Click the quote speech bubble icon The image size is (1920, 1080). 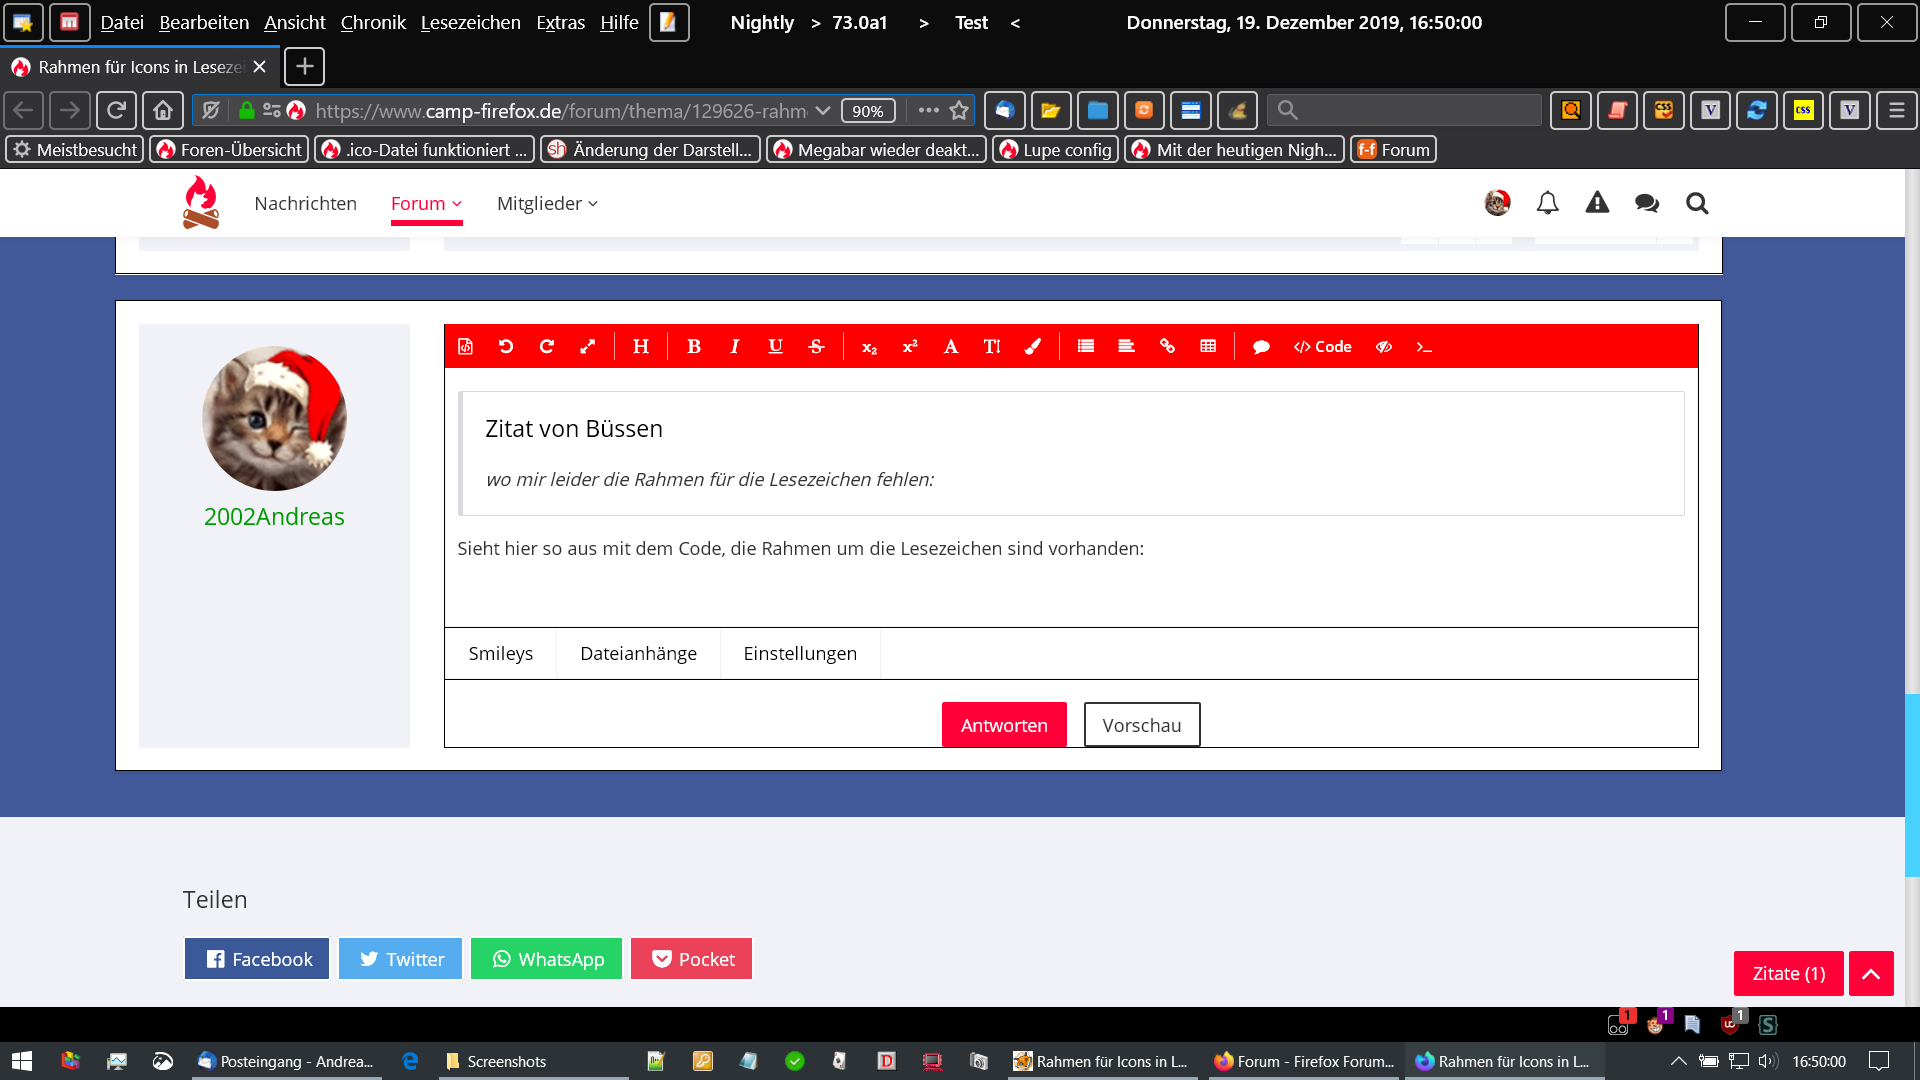coord(1261,347)
